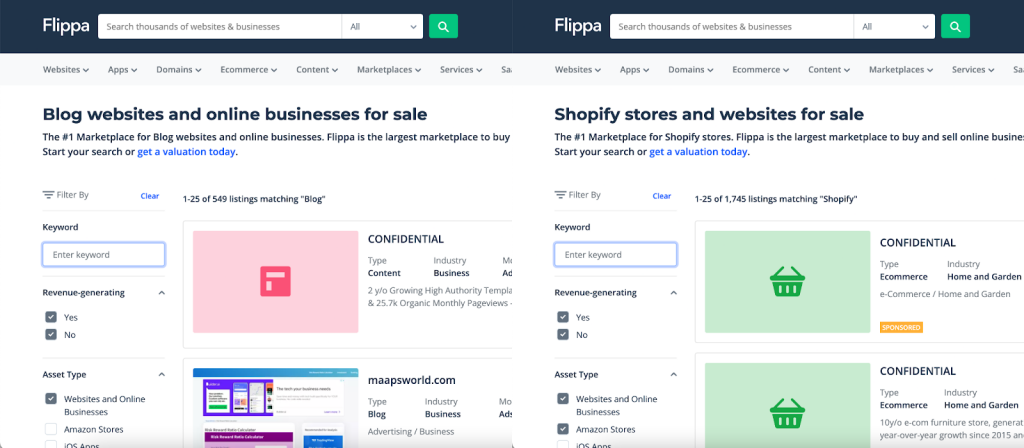Image resolution: width=1024 pixels, height=448 pixels.
Task: Focus the main search field on Shopify page
Action: pos(732,27)
